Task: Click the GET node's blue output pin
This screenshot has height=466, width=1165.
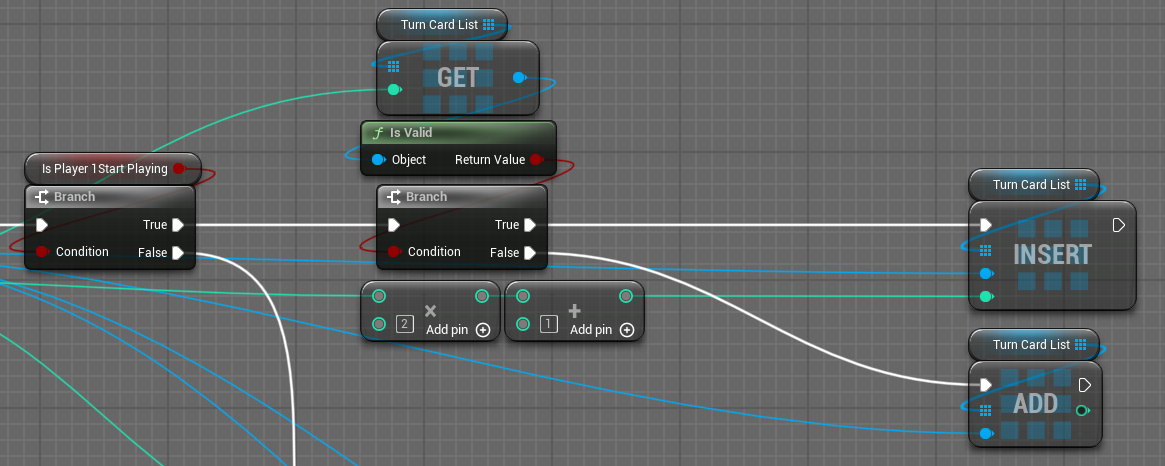Action: 519,77
